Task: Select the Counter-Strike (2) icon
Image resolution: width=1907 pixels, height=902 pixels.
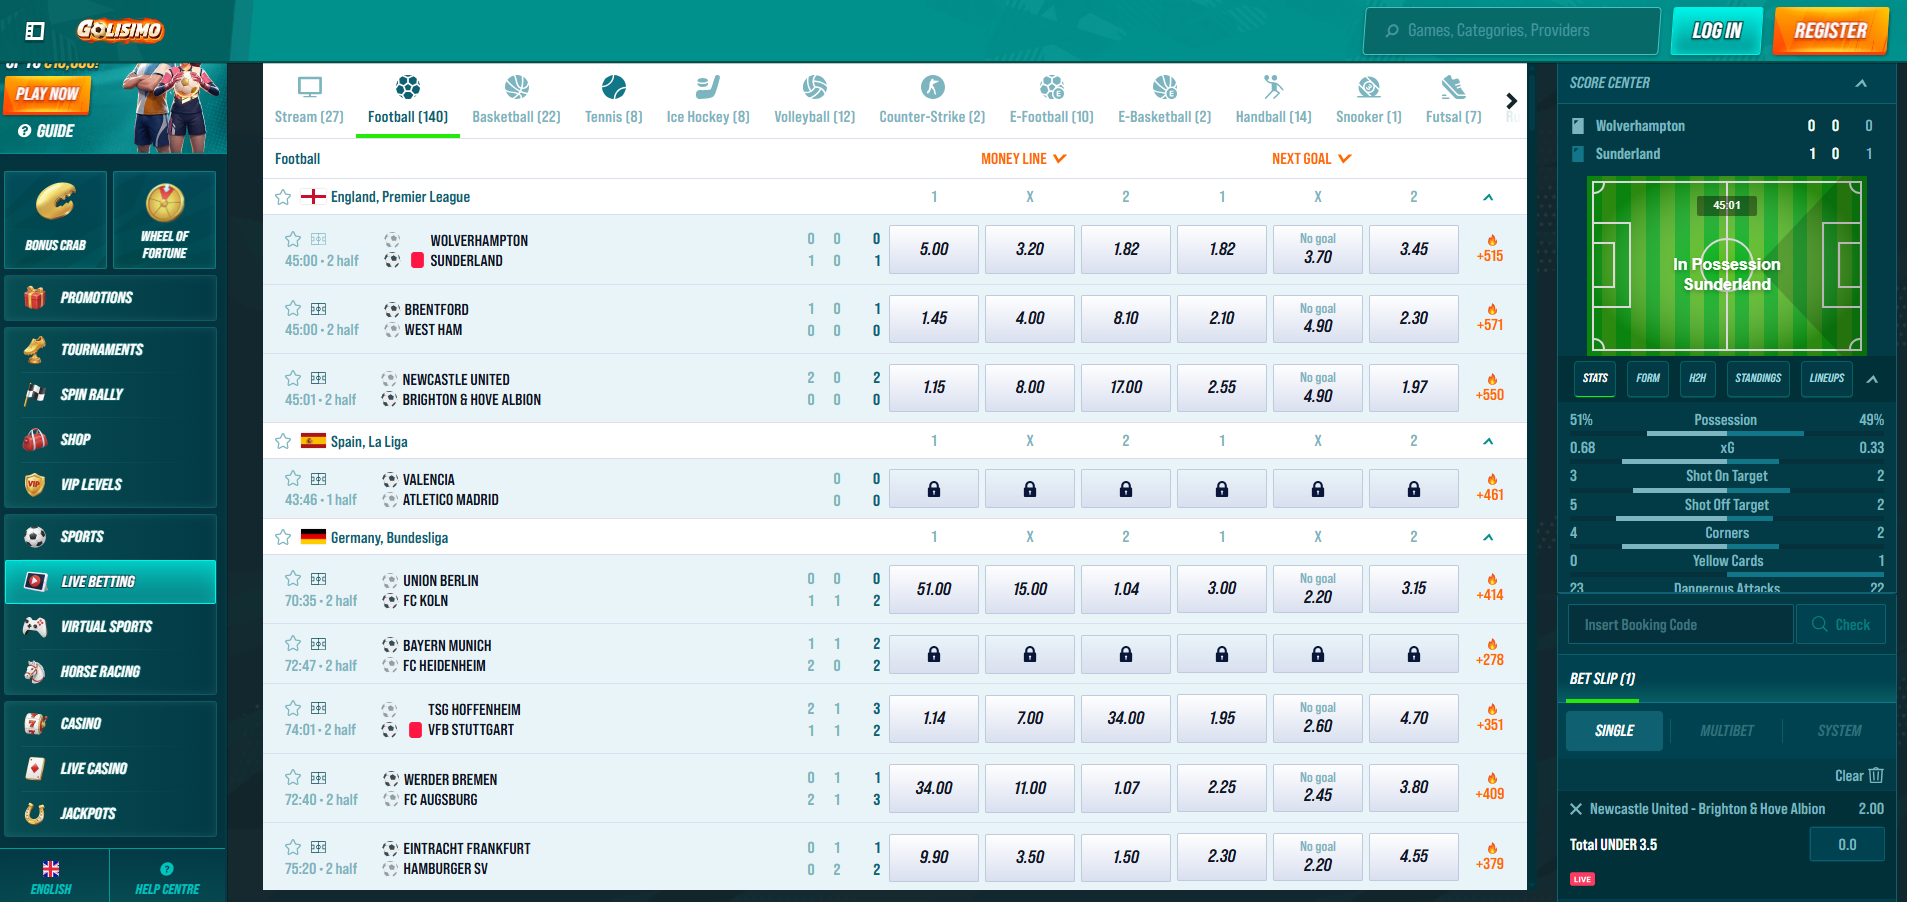Action: click(932, 87)
